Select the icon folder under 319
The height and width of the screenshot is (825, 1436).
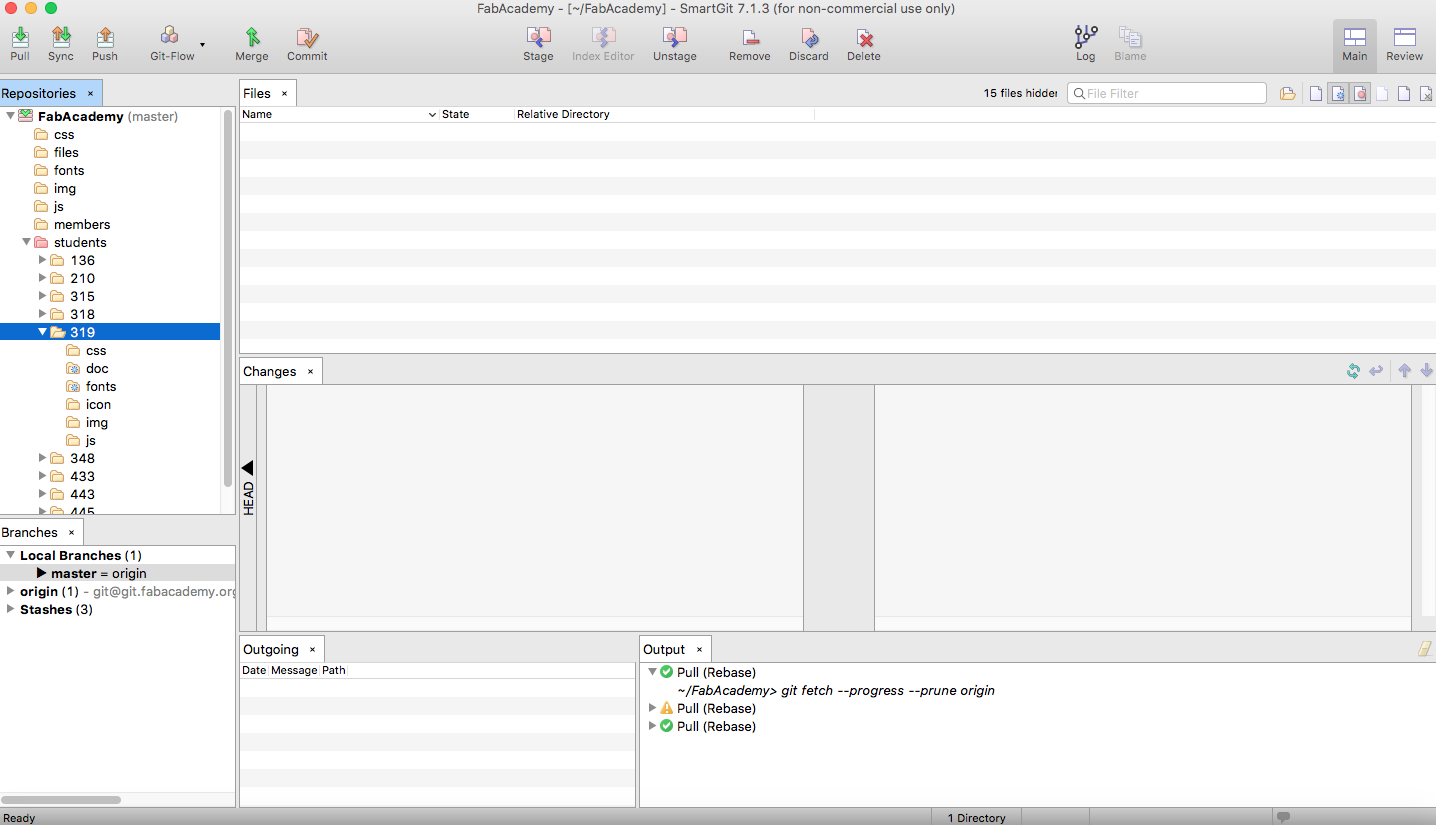(x=98, y=404)
